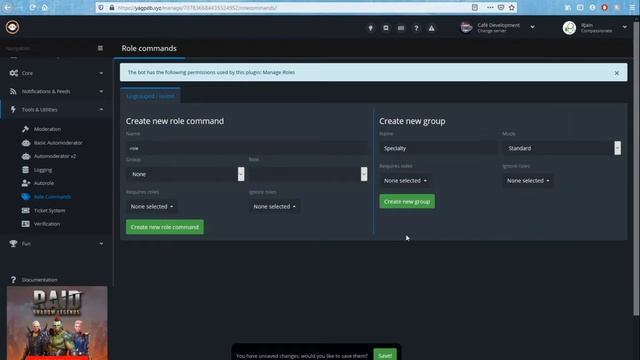This screenshot has height=360, width=640.
Task: Click the Core gears icon
Action: point(13,73)
